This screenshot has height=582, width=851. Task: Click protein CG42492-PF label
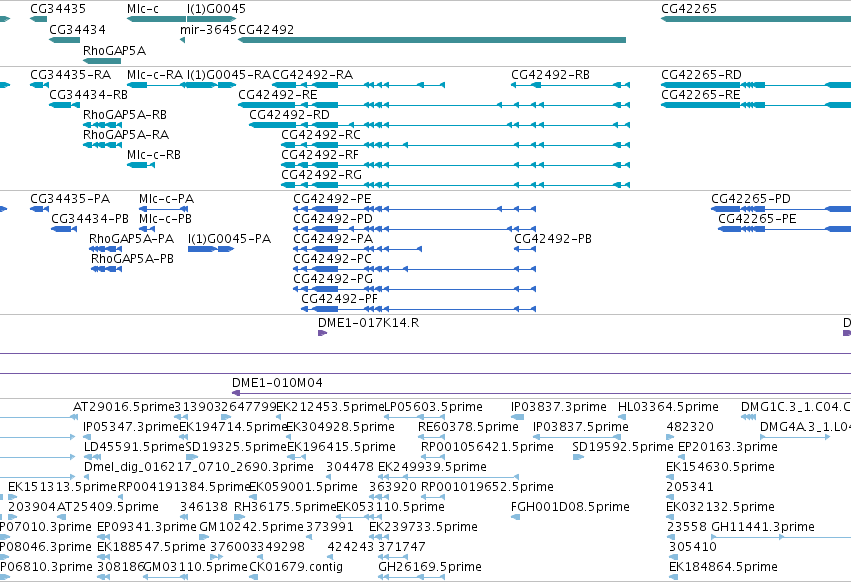coord(339,300)
